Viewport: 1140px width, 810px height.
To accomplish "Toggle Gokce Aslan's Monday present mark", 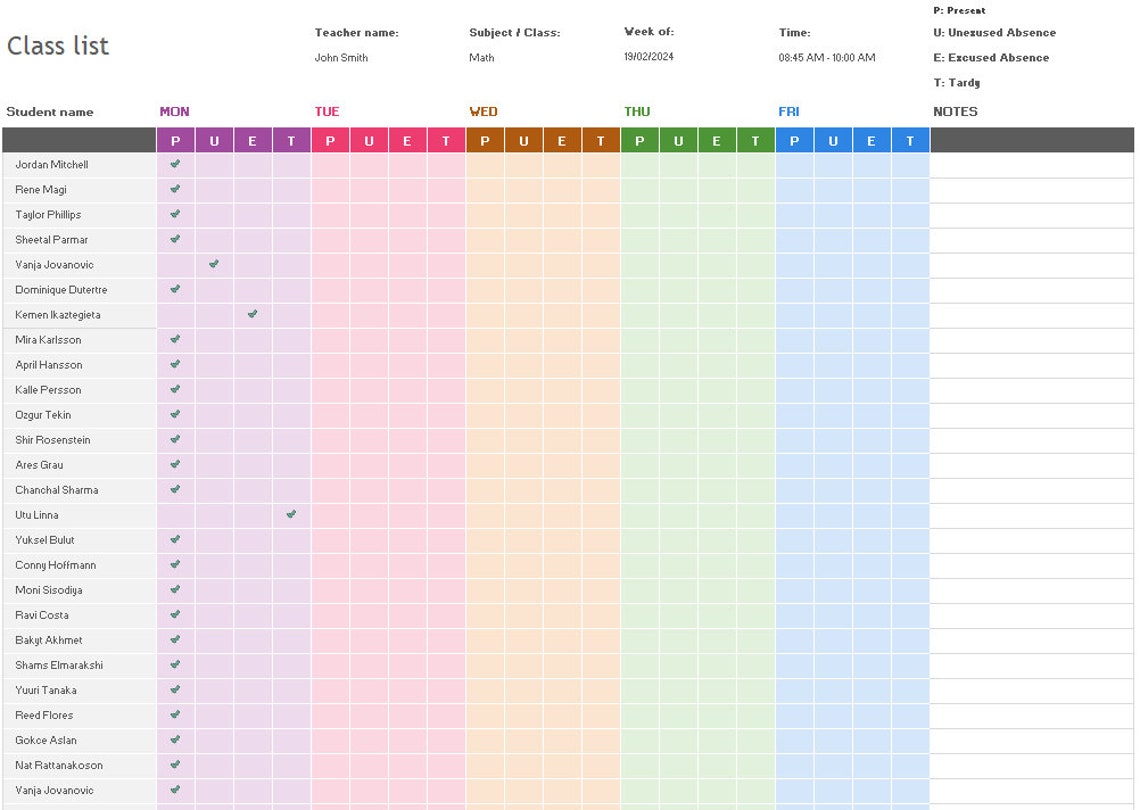I will point(175,740).
